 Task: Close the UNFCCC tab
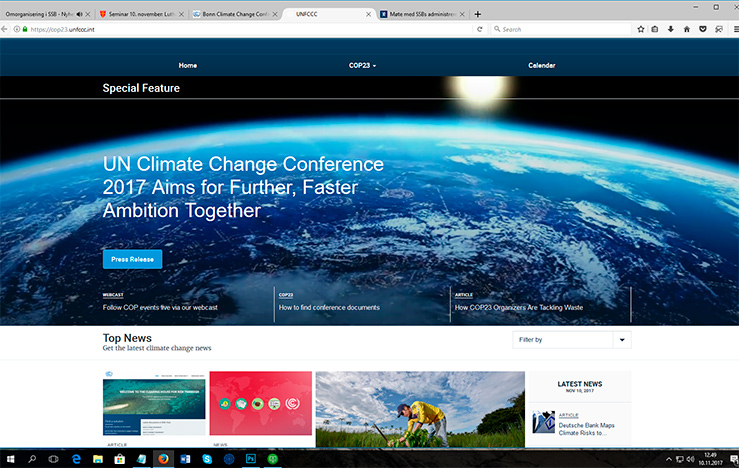(369, 14)
